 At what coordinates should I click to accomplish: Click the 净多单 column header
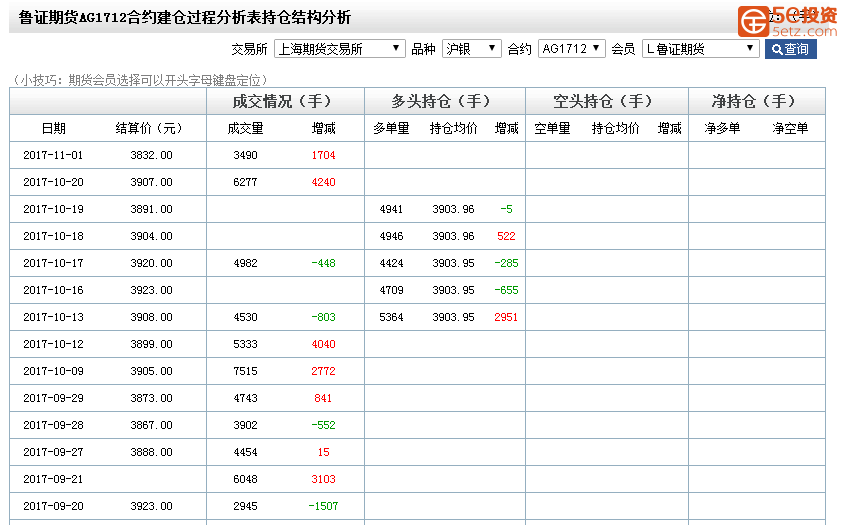tap(722, 128)
